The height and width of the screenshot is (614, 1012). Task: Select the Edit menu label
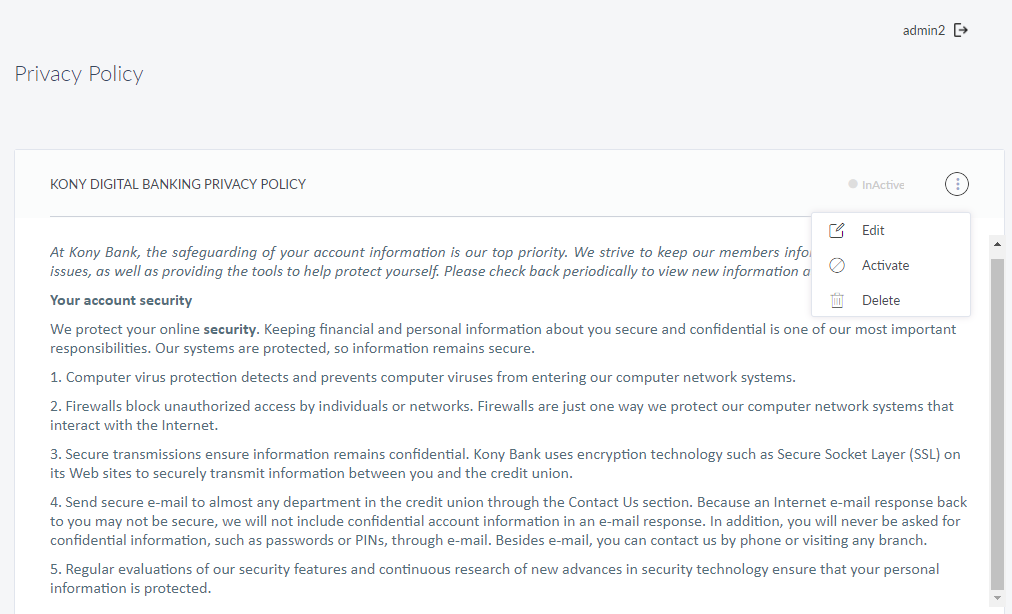point(873,231)
